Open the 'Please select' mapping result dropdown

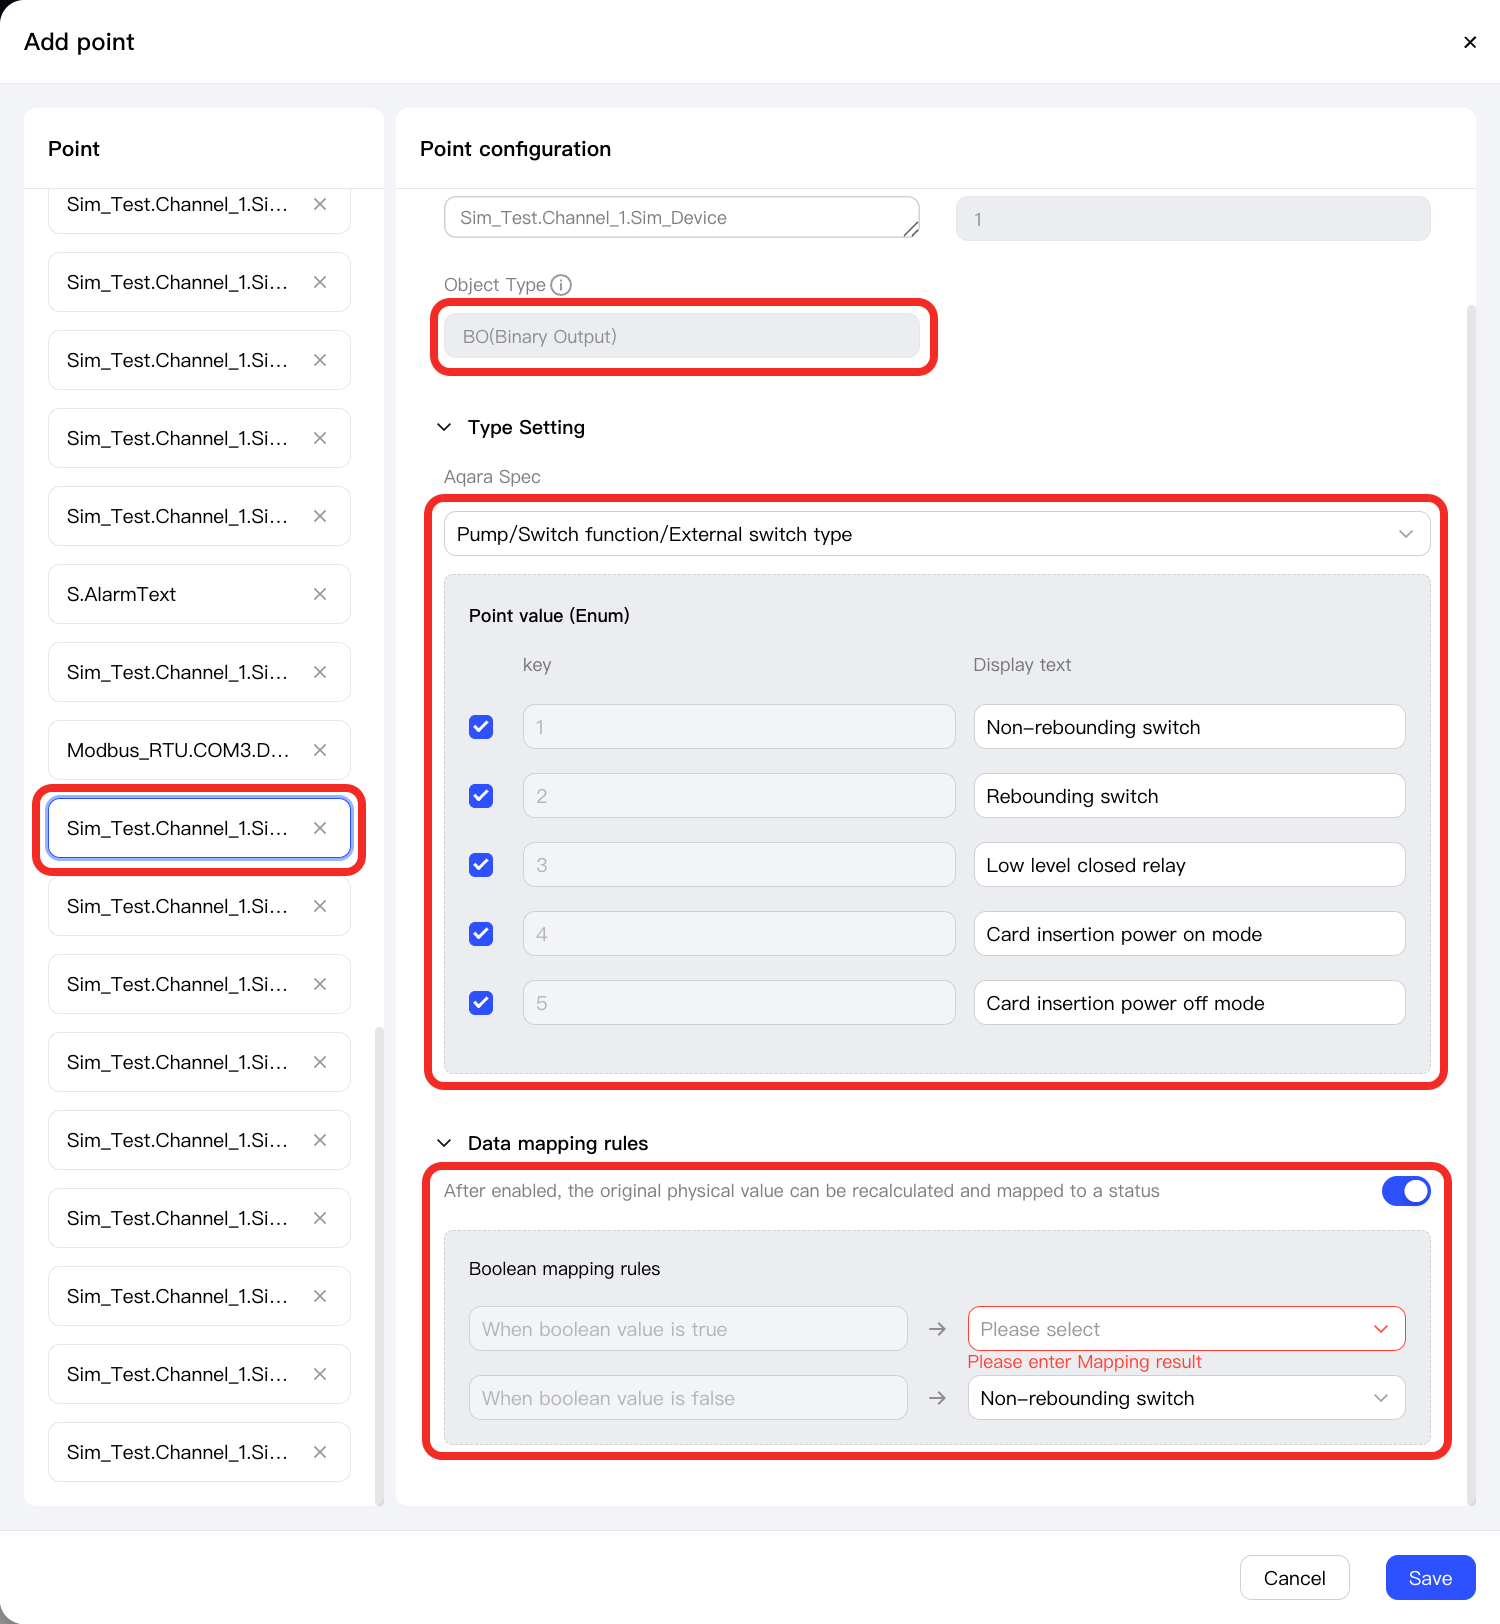click(1186, 1329)
